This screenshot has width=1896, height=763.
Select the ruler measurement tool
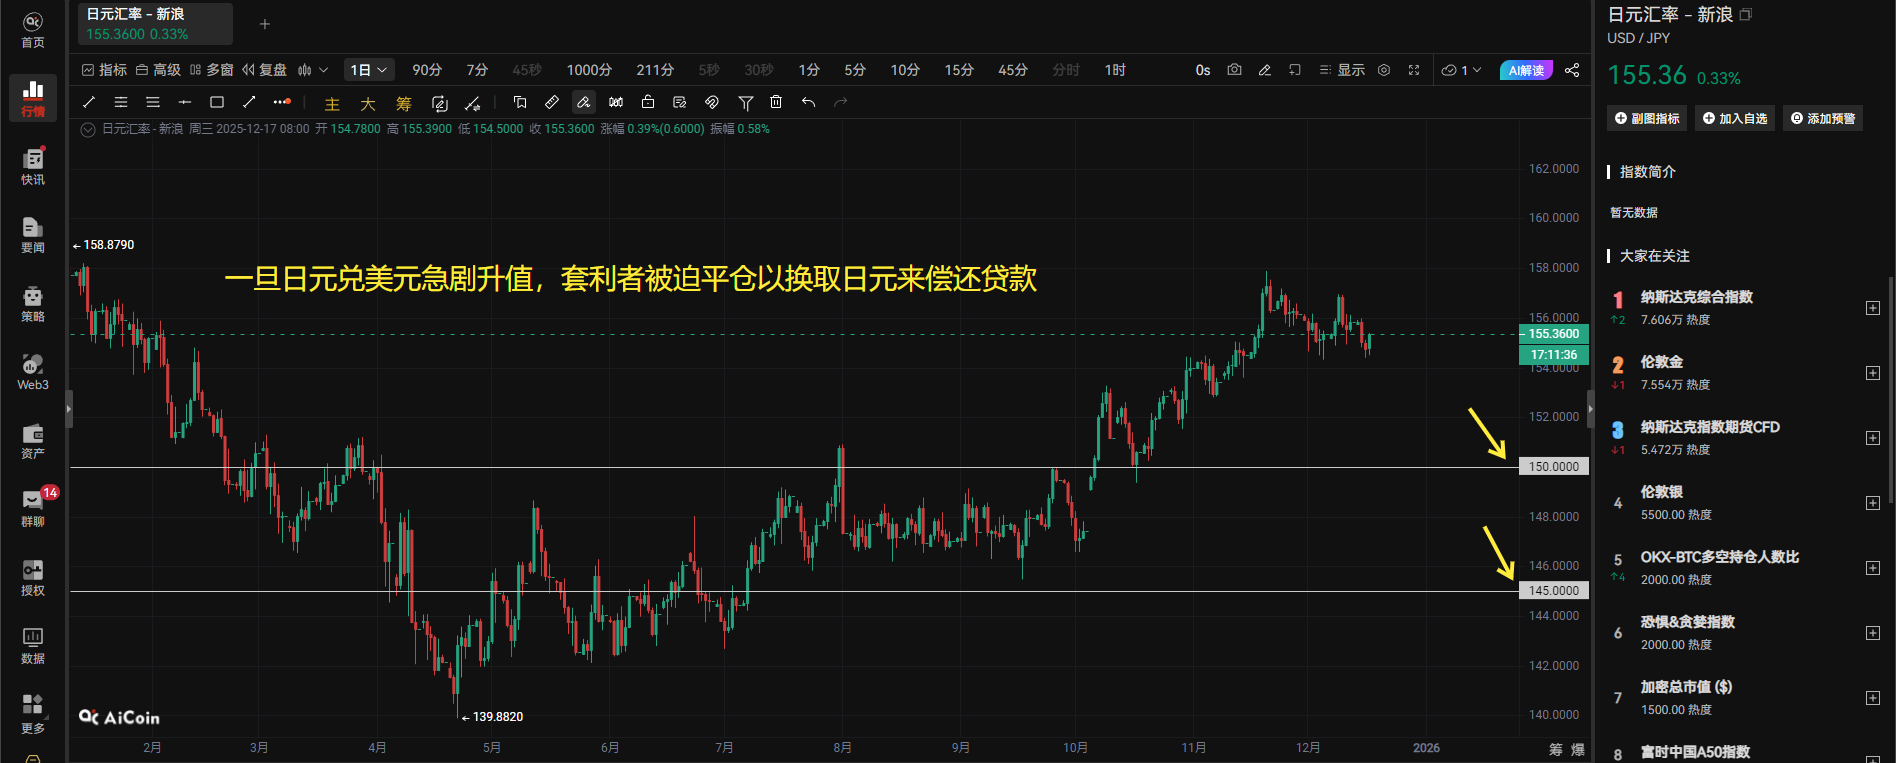coord(552,102)
